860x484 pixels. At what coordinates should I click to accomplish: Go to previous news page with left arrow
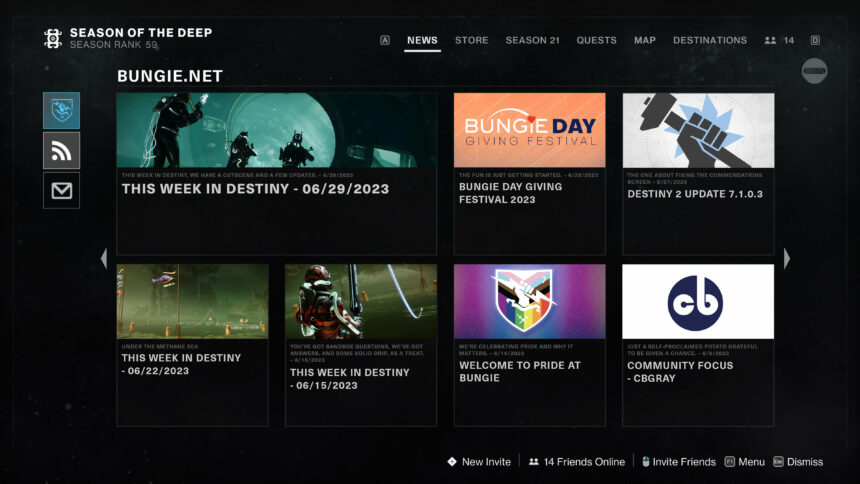104,258
